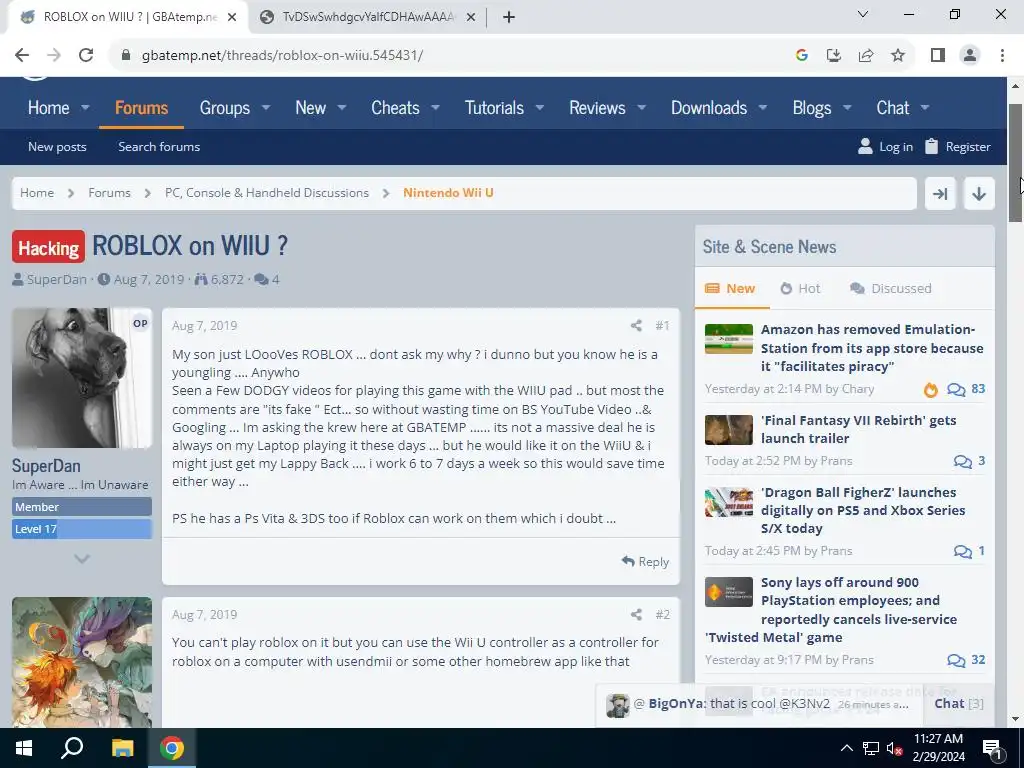Image resolution: width=1024 pixels, height=768 pixels.
Task: Expand Groups menu dropdown arrow
Action: (x=266, y=108)
